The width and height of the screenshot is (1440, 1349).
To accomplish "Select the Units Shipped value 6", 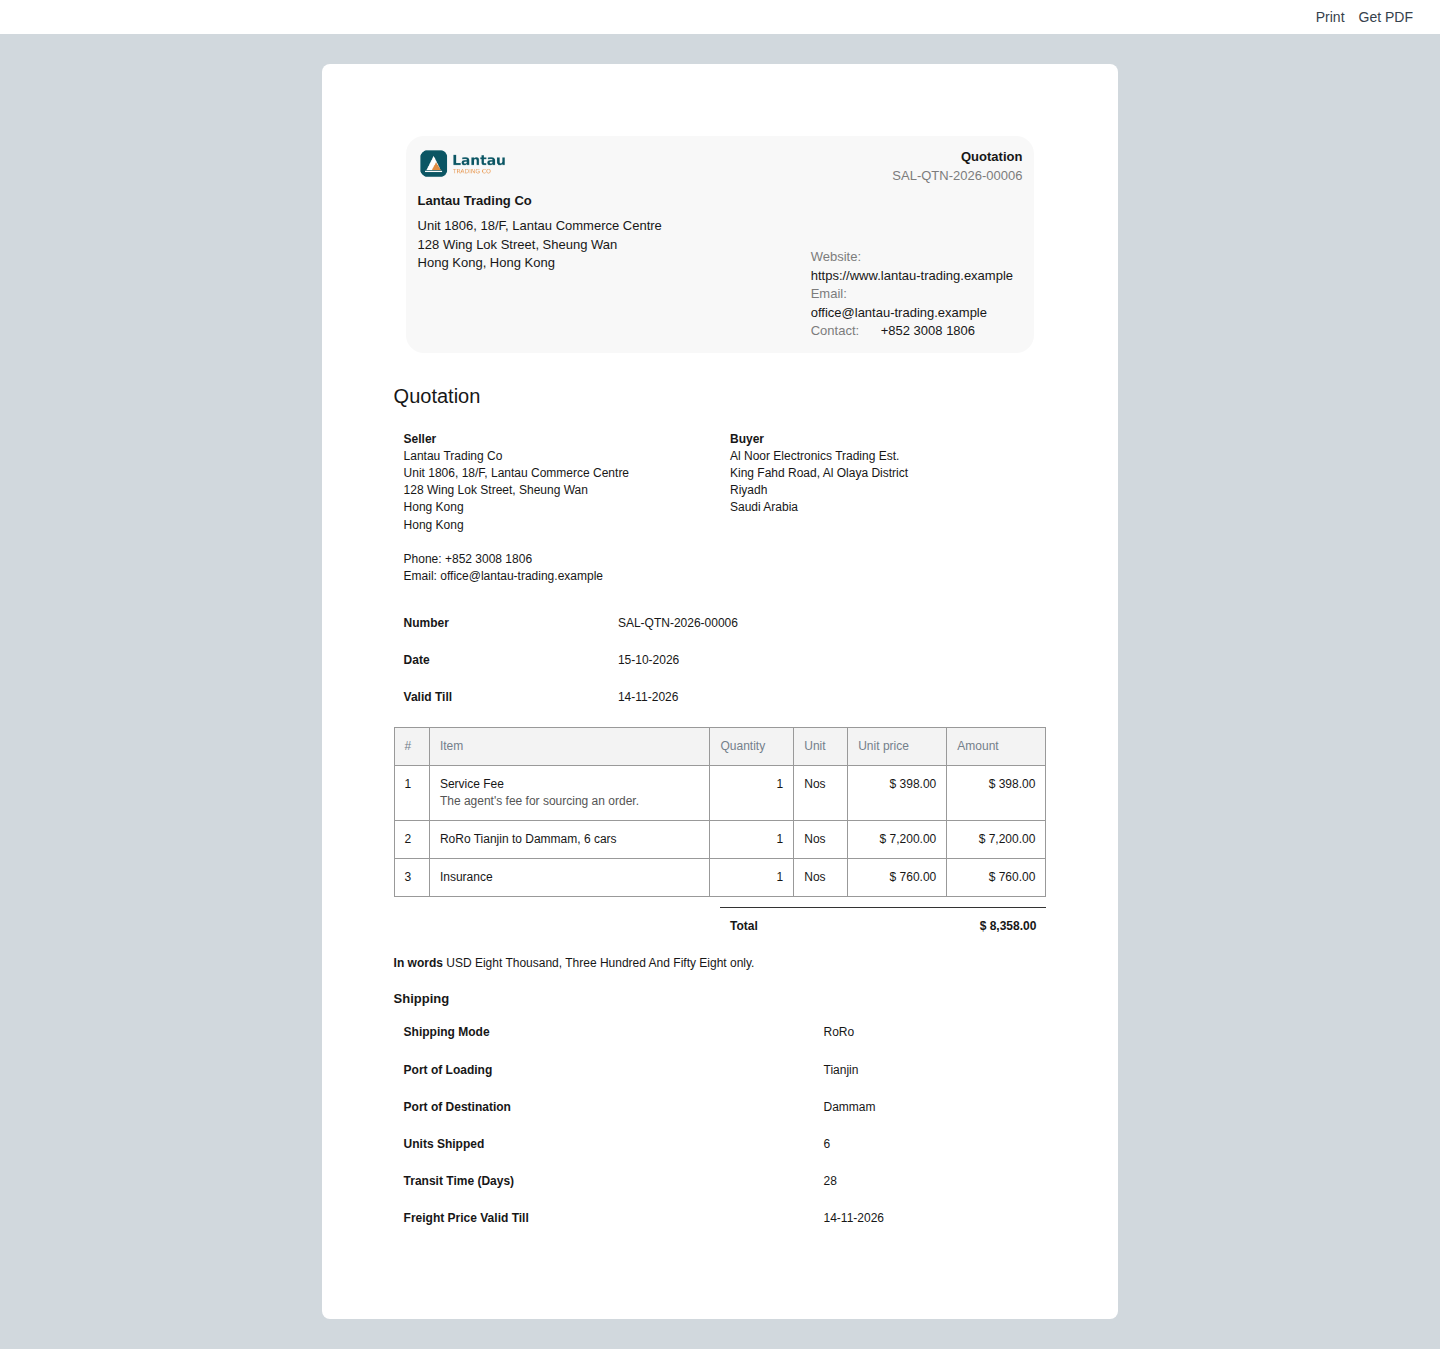I will (x=826, y=1144).
